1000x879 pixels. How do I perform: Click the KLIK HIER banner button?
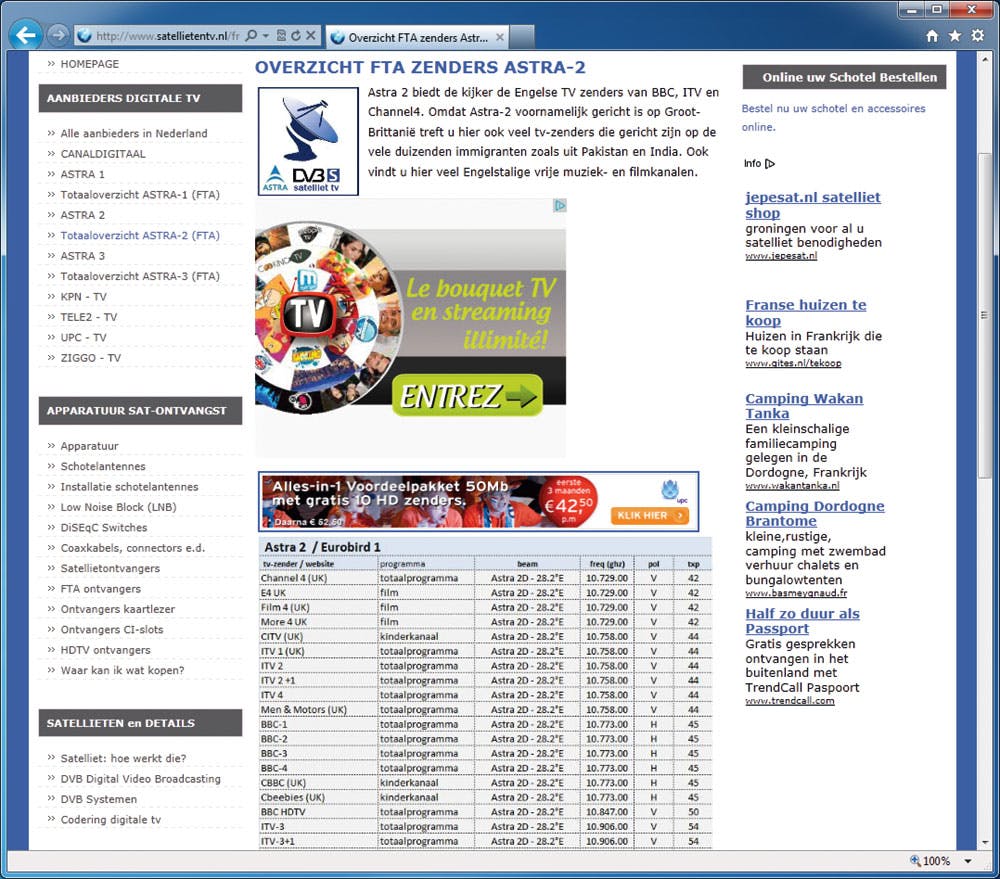[x=649, y=515]
